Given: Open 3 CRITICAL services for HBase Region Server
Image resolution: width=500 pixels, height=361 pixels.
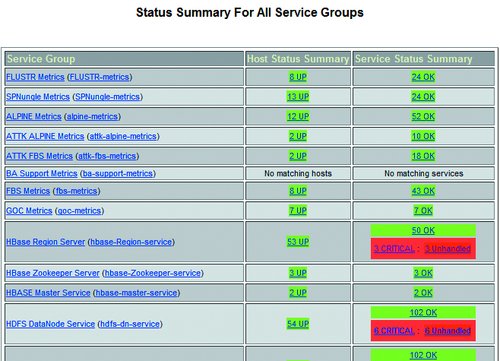Looking at the screenshot, I should 394,249.
